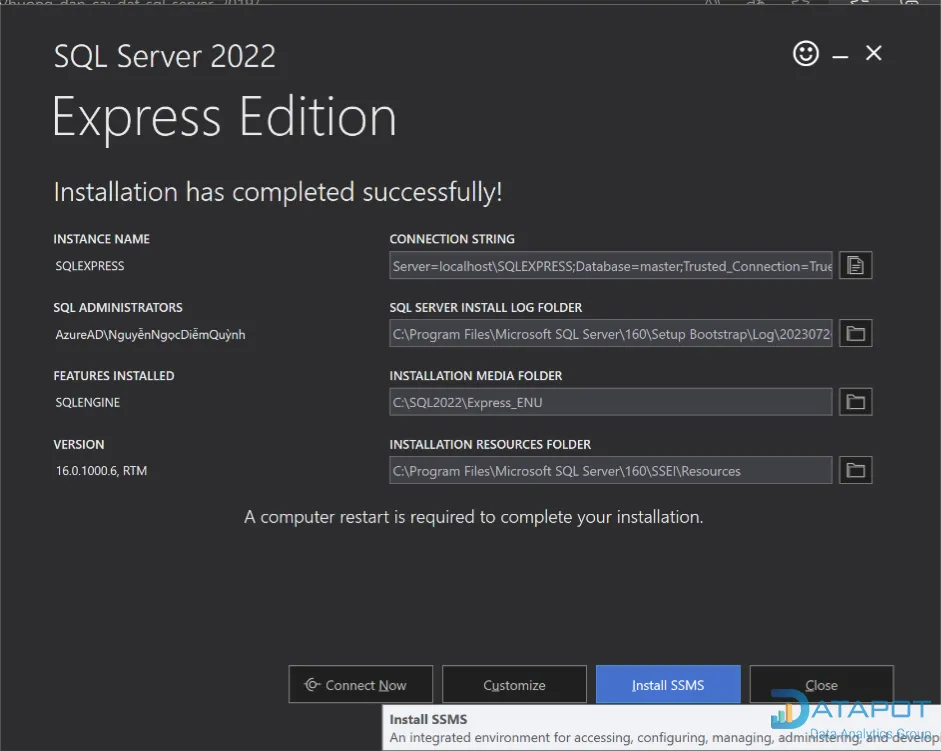Viewport: 941px width, 751px height.
Task: Click the SQL ADMINISTRATORS label
Action: click(118, 307)
